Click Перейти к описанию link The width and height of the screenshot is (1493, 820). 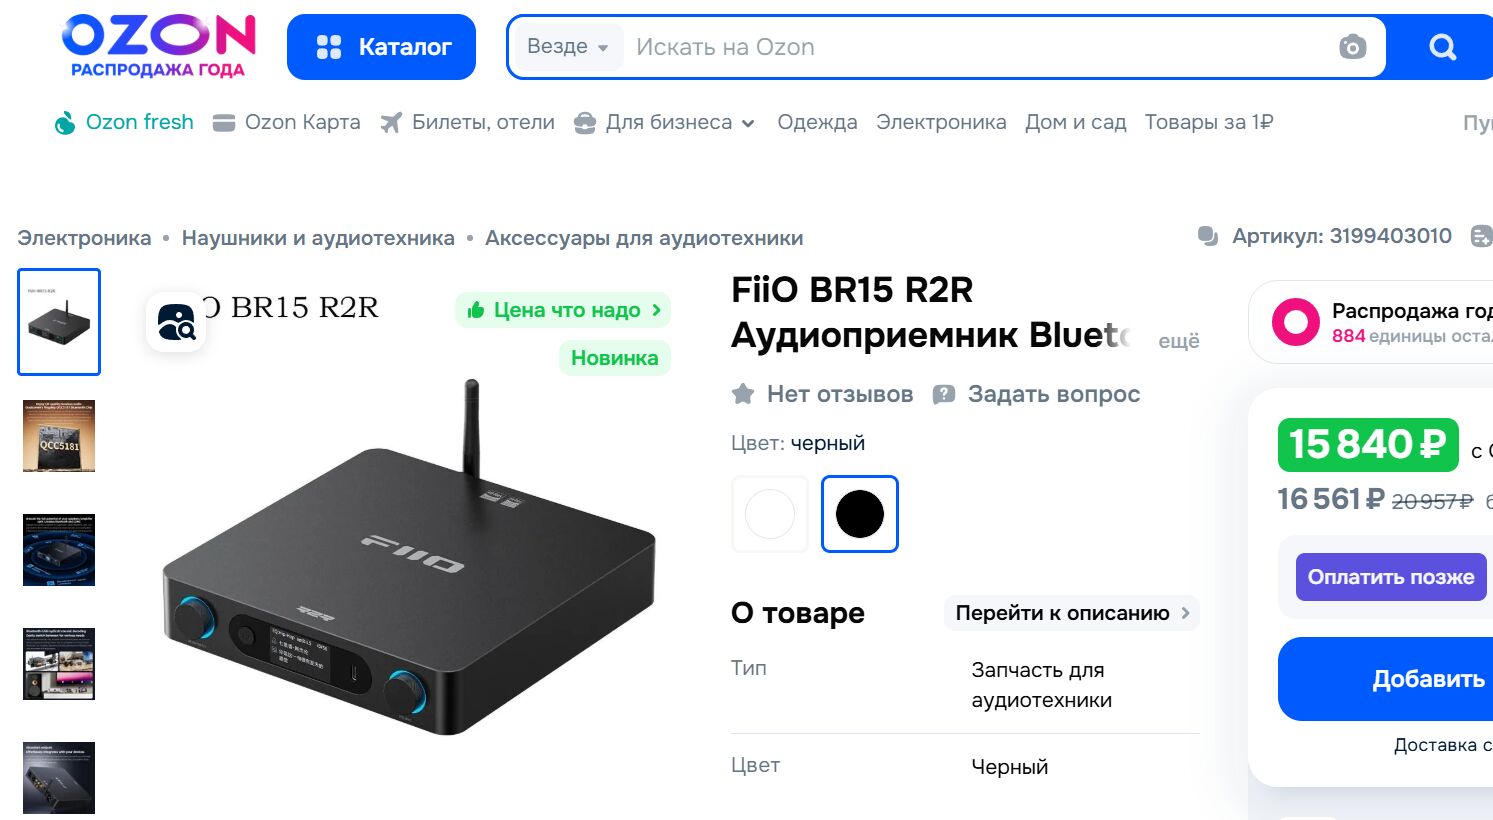pyautogui.click(x=1072, y=613)
